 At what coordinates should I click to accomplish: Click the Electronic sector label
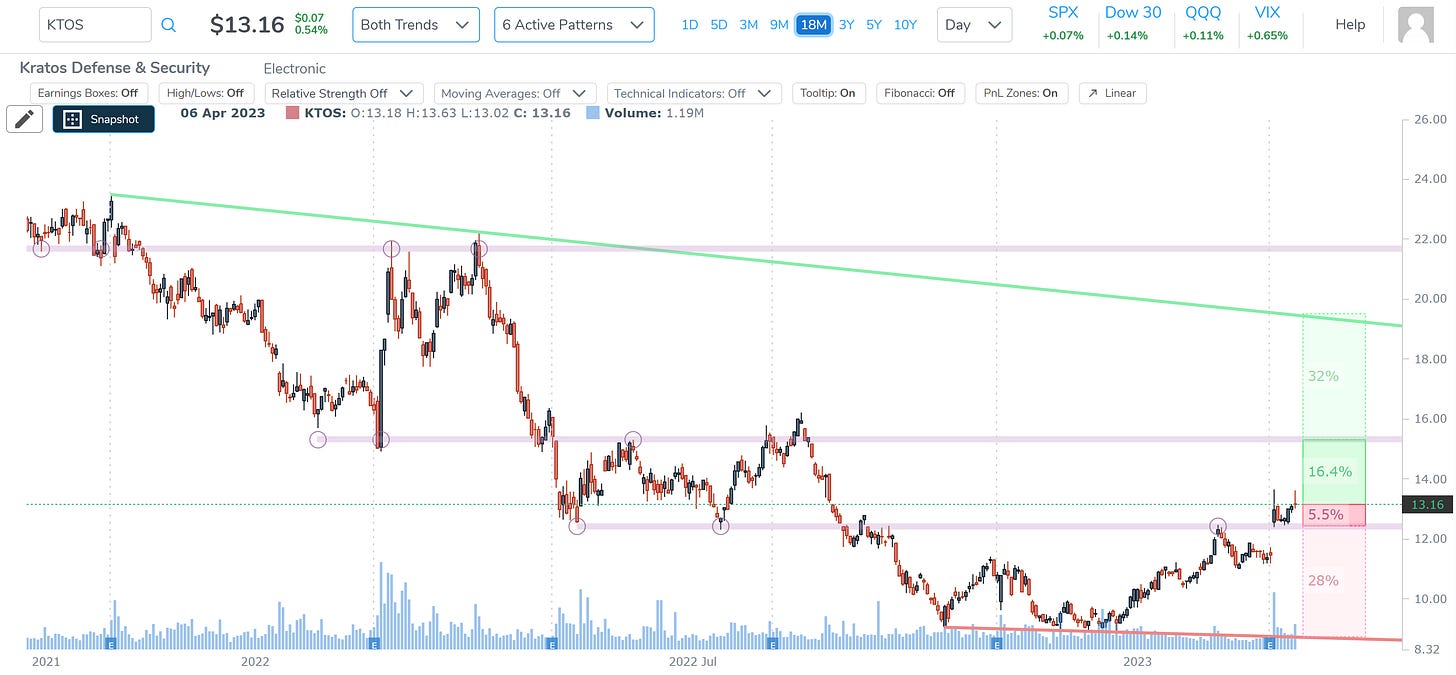[295, 69]
